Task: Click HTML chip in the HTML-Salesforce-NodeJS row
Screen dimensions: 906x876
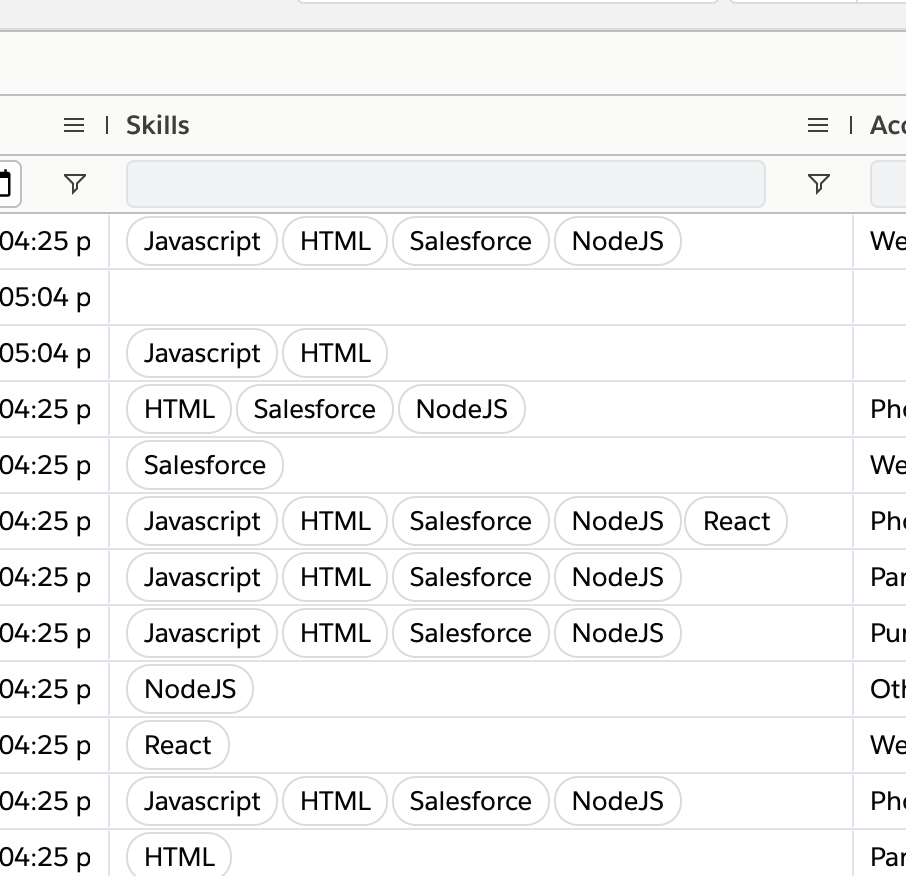Action: point(179,409)
